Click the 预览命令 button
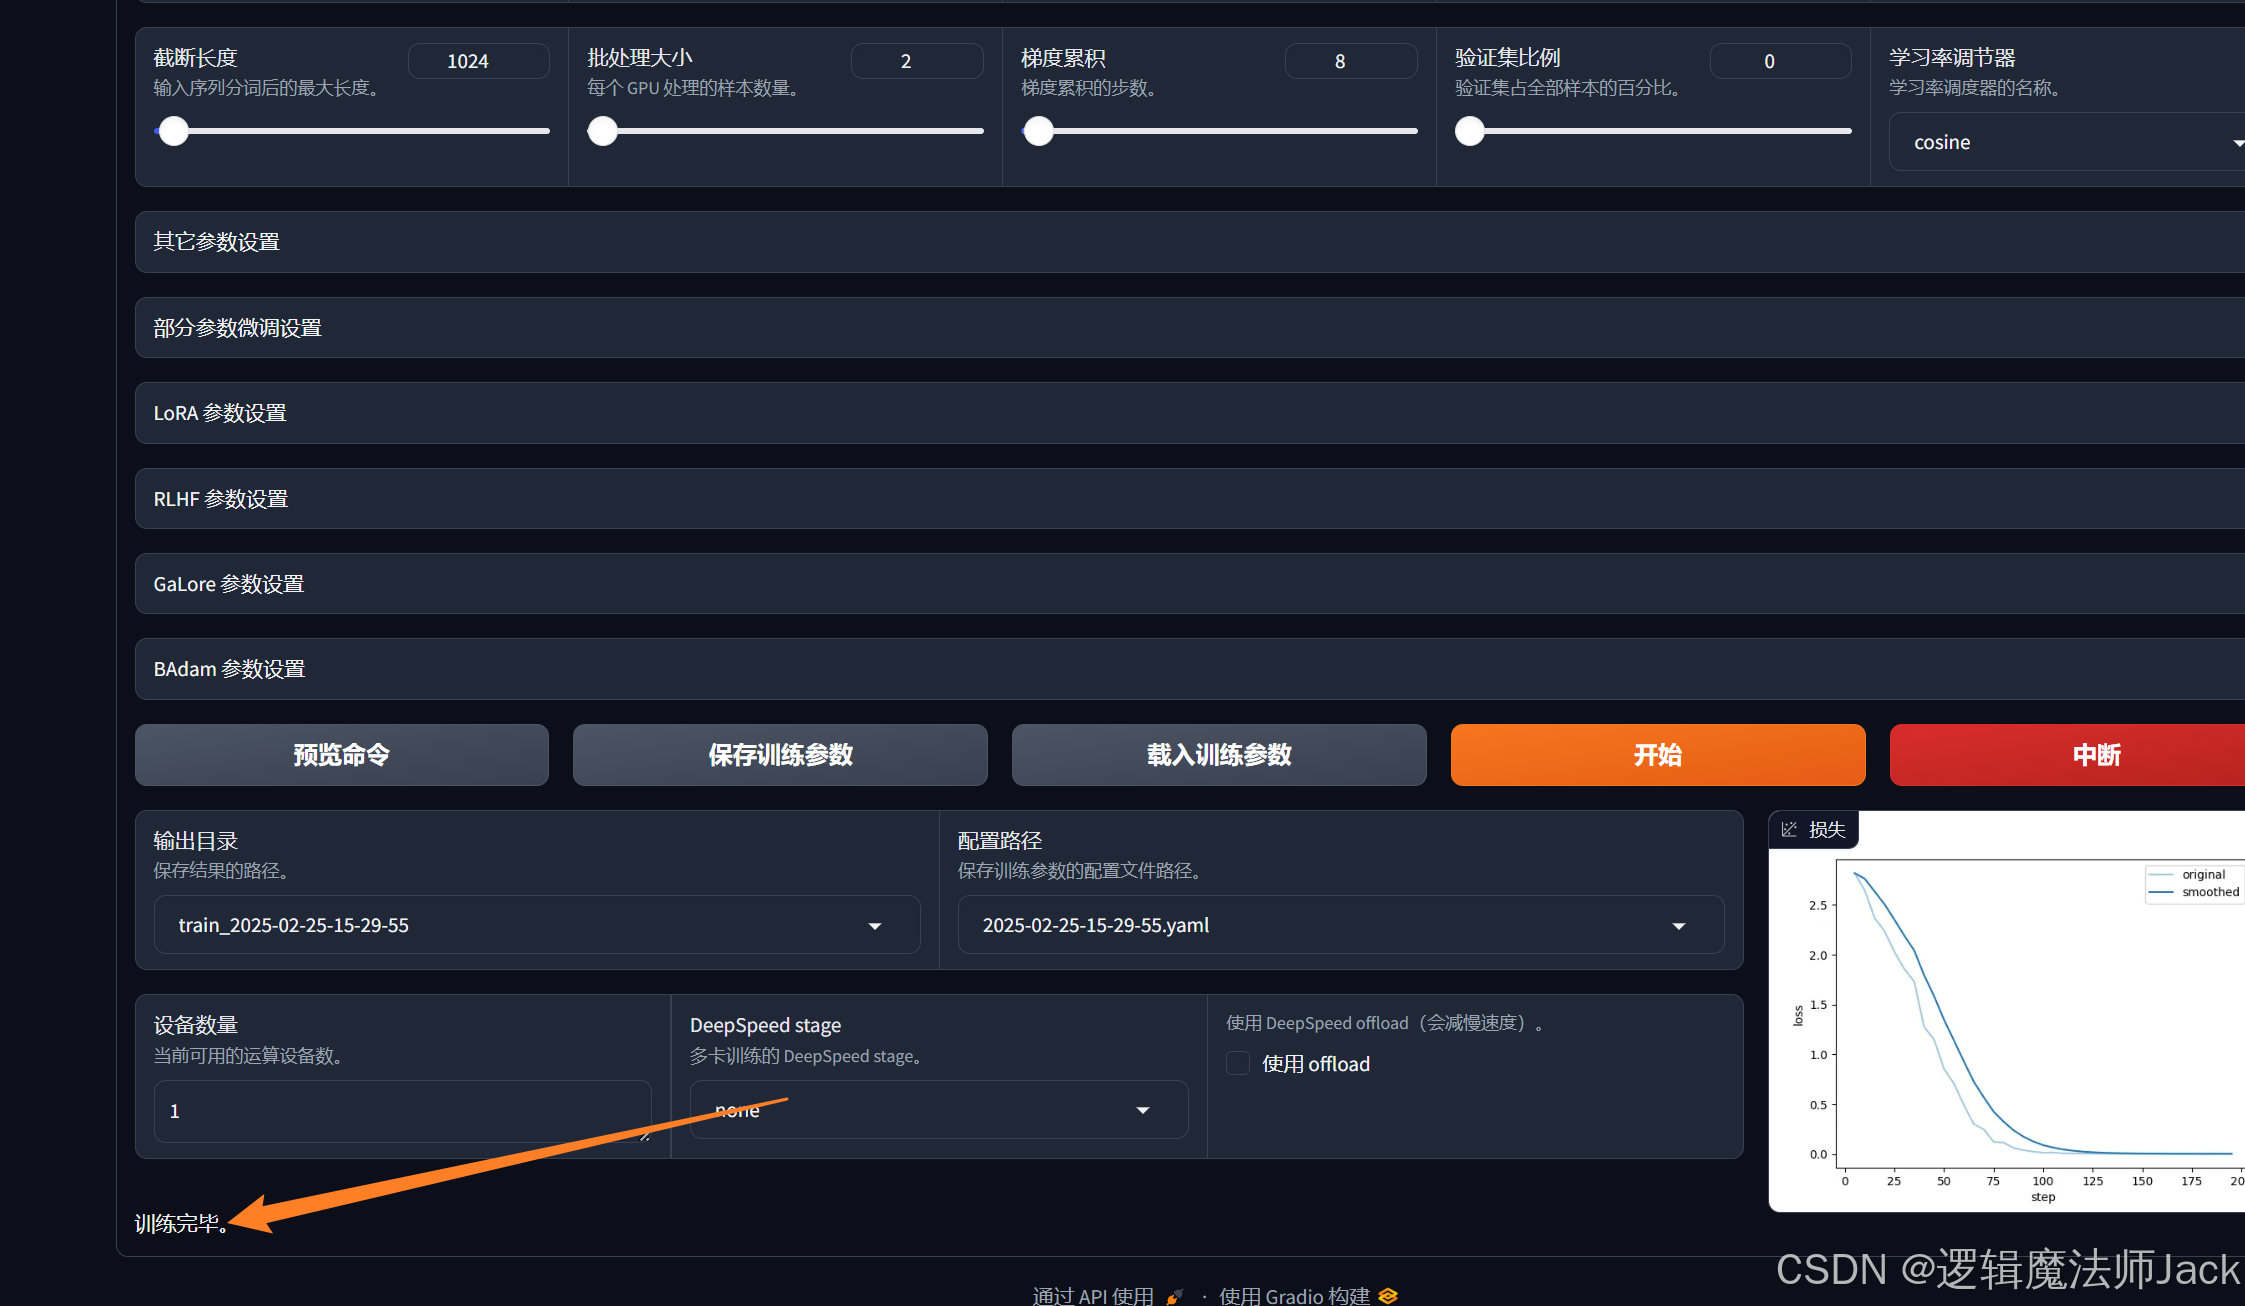The height and width of the screenshot is (1306, 2245). (x=341, y=755)
